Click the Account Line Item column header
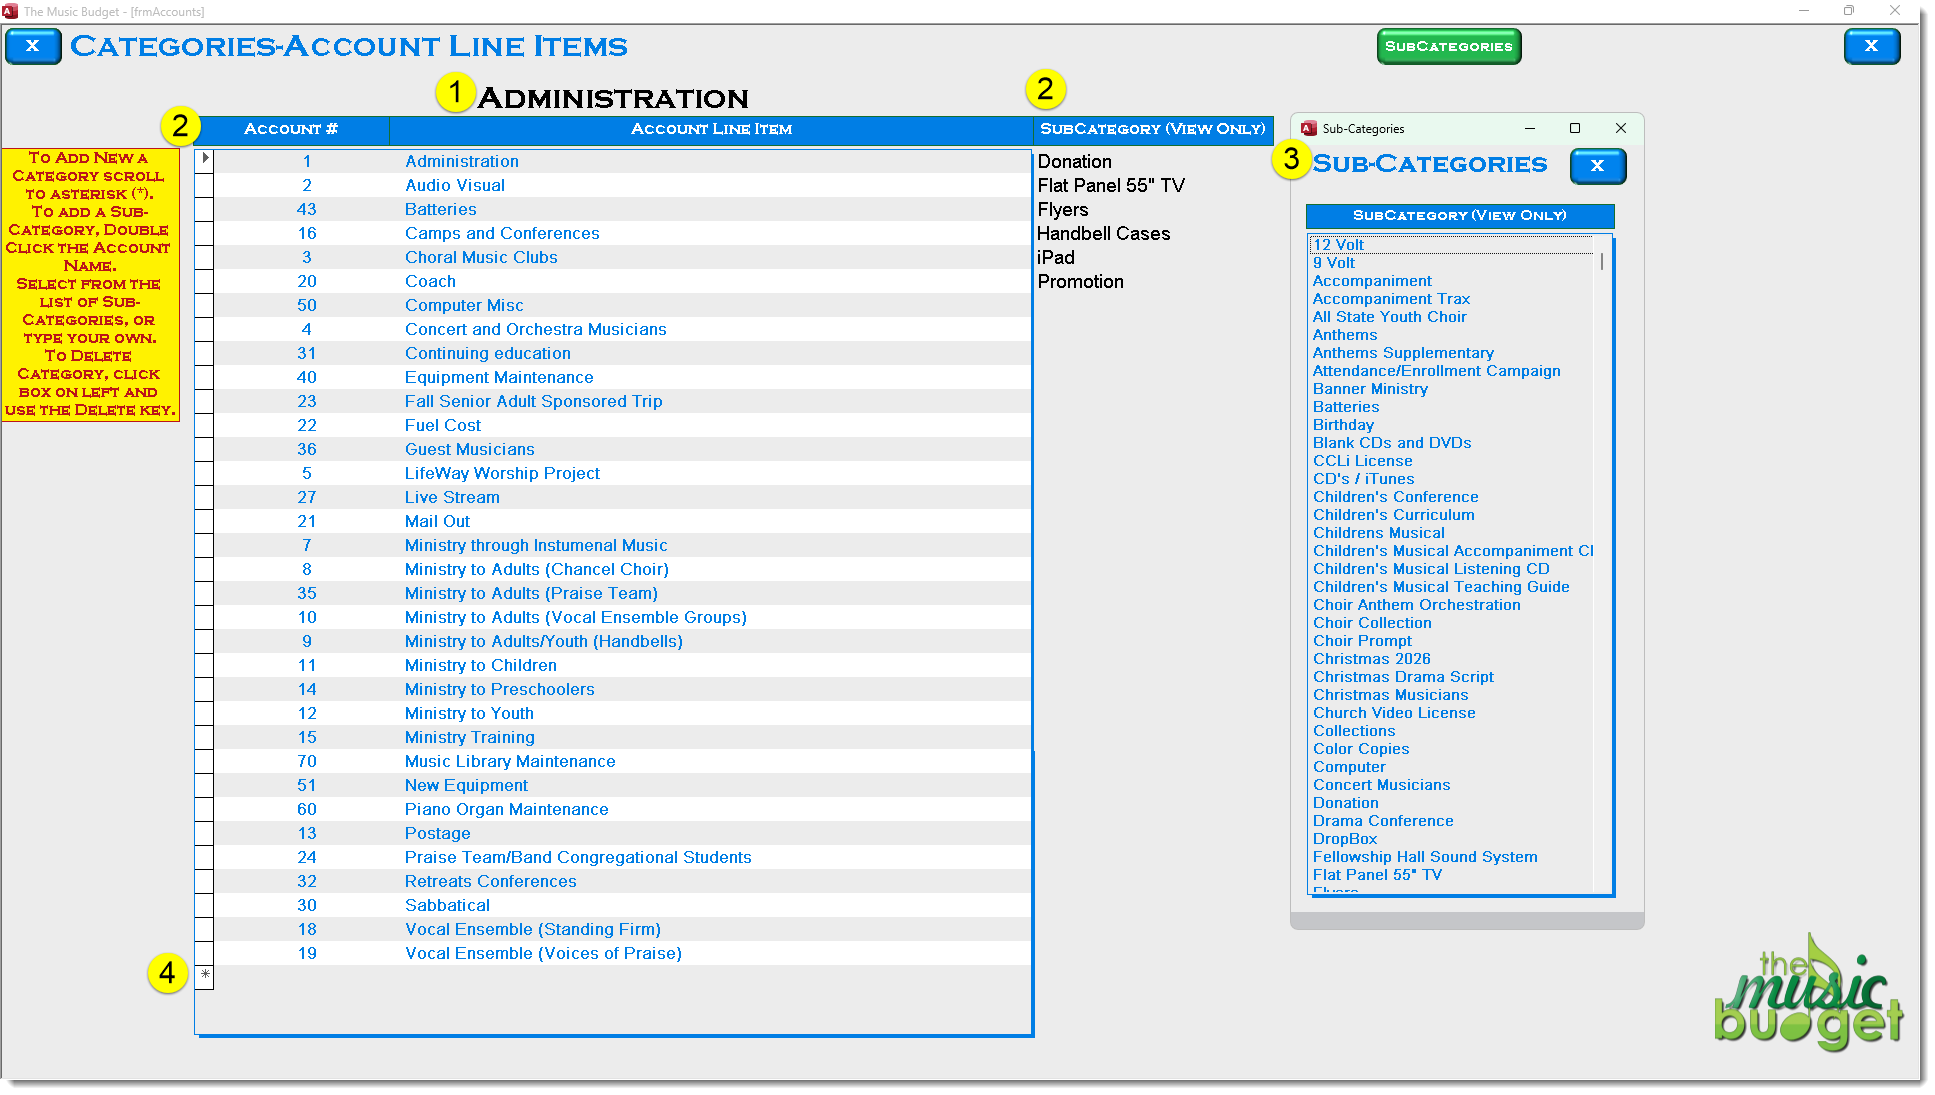1935x1095 pixels. pyautogui.click(x=711, y=129)
